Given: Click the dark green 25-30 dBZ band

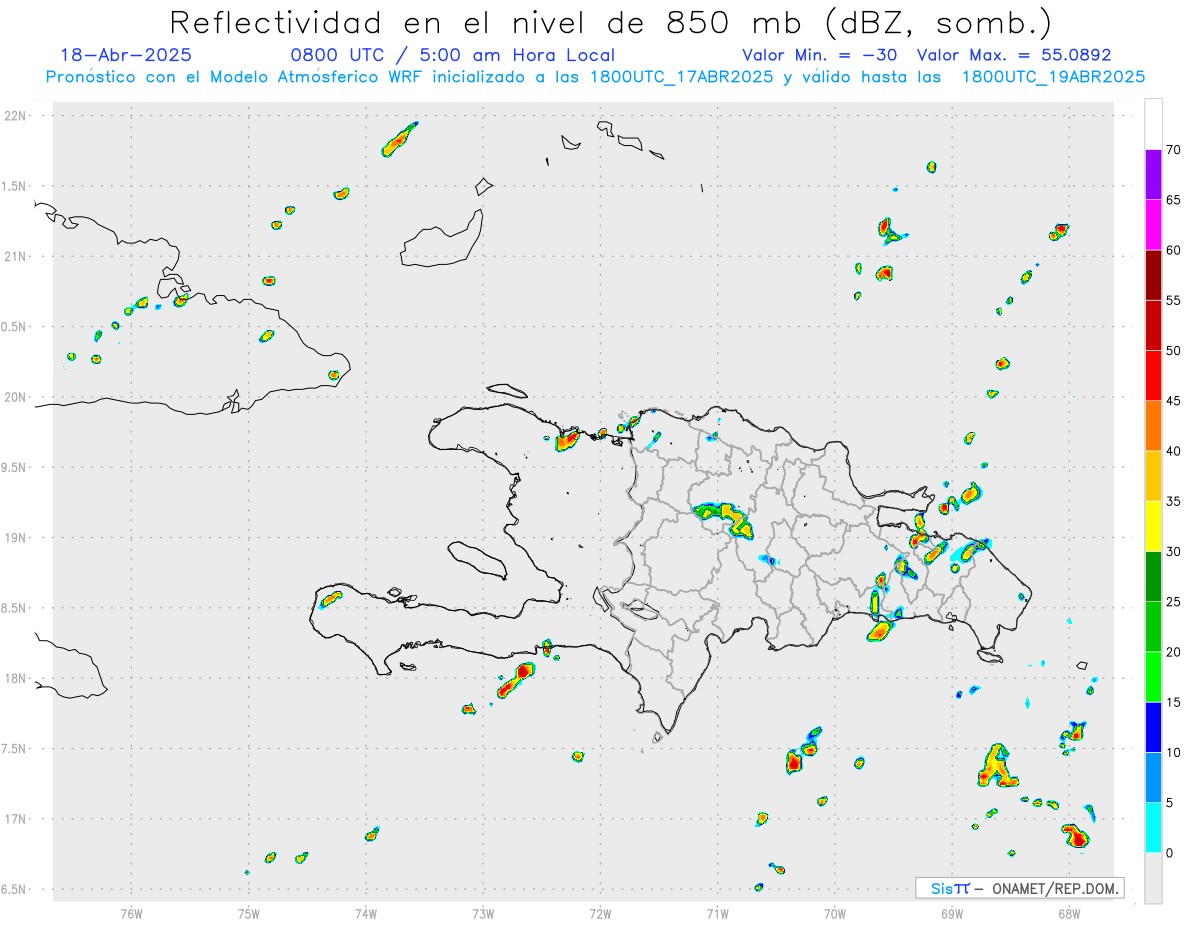Looking at the screenshot, I should pyautogui.click(x=1153, y=577).
